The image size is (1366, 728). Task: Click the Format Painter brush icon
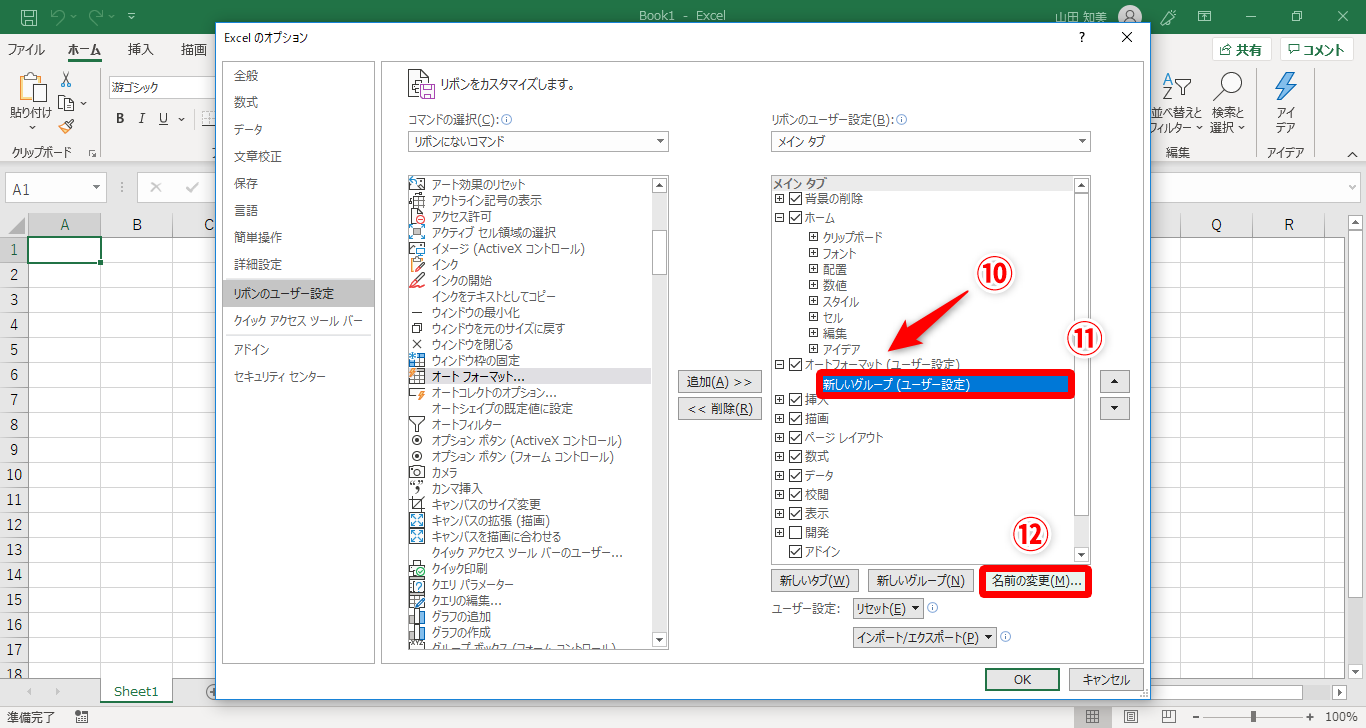click(66, 126)
